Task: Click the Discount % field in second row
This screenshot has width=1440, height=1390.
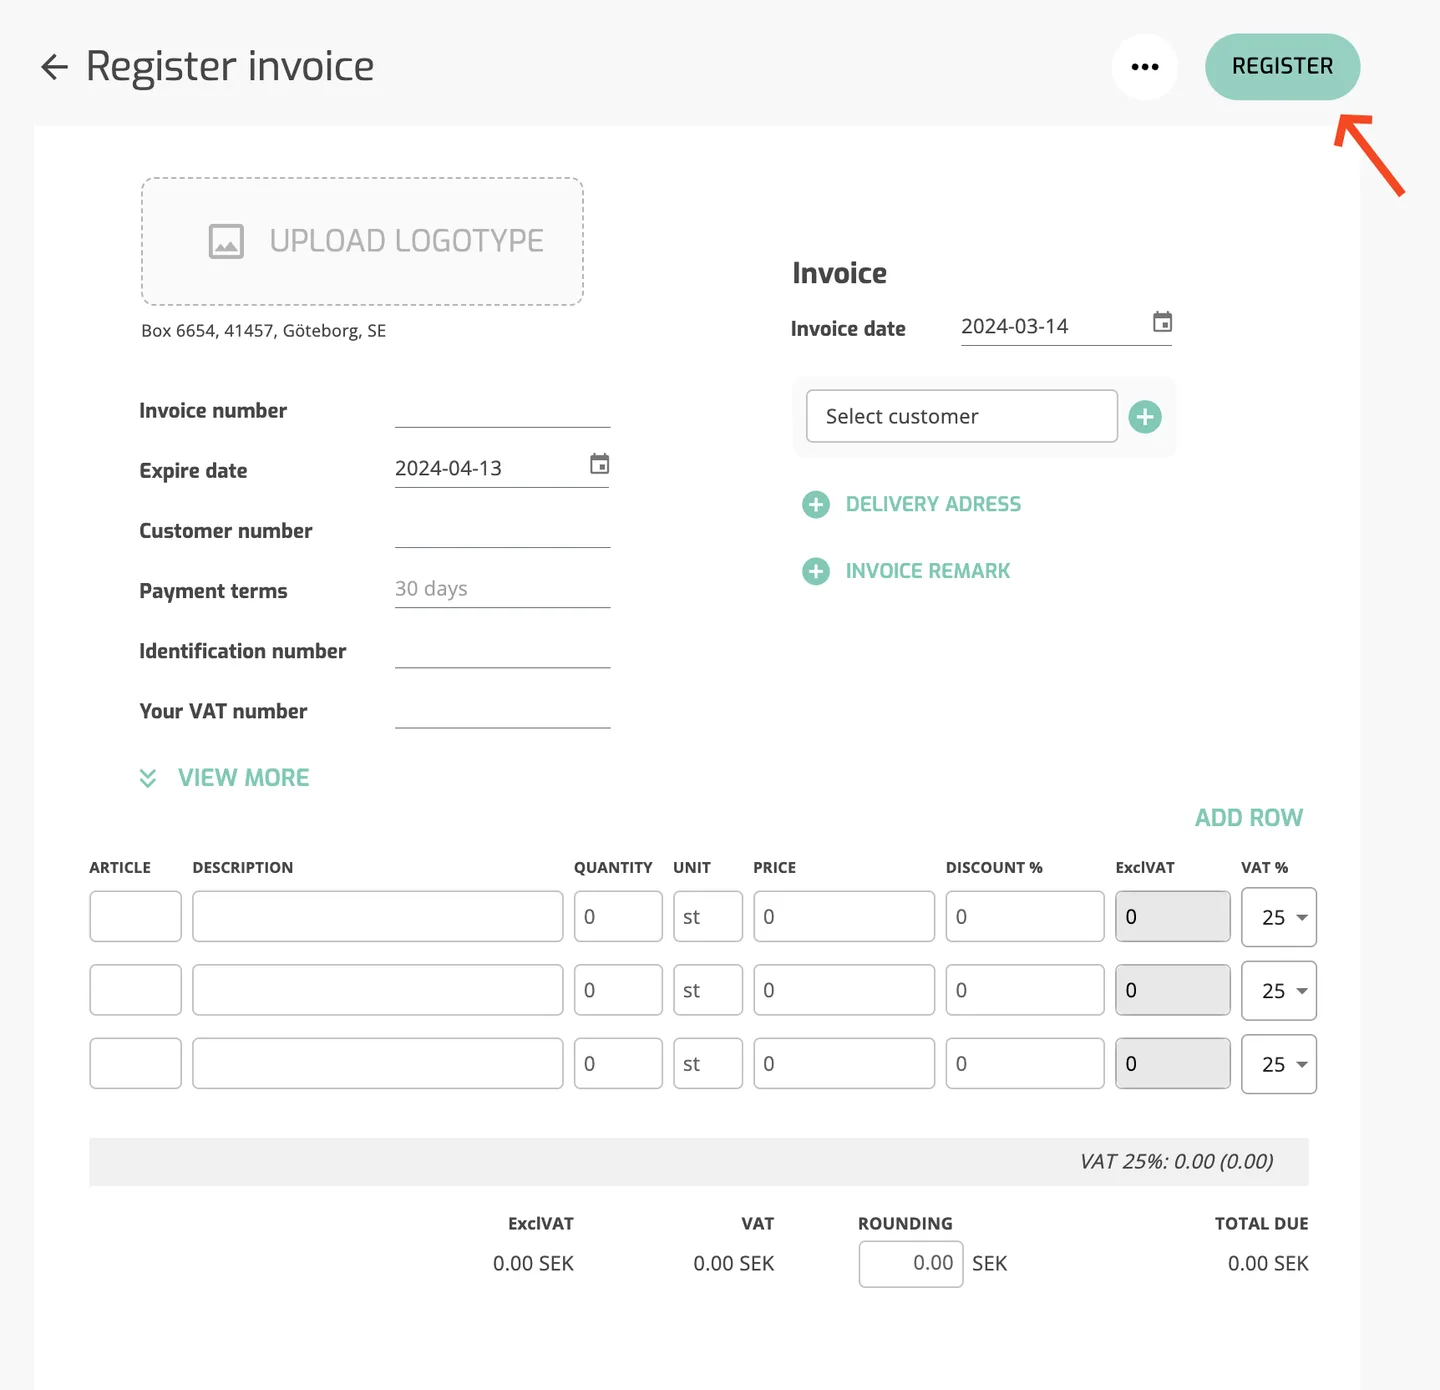Action: (x=1025, y=990)
